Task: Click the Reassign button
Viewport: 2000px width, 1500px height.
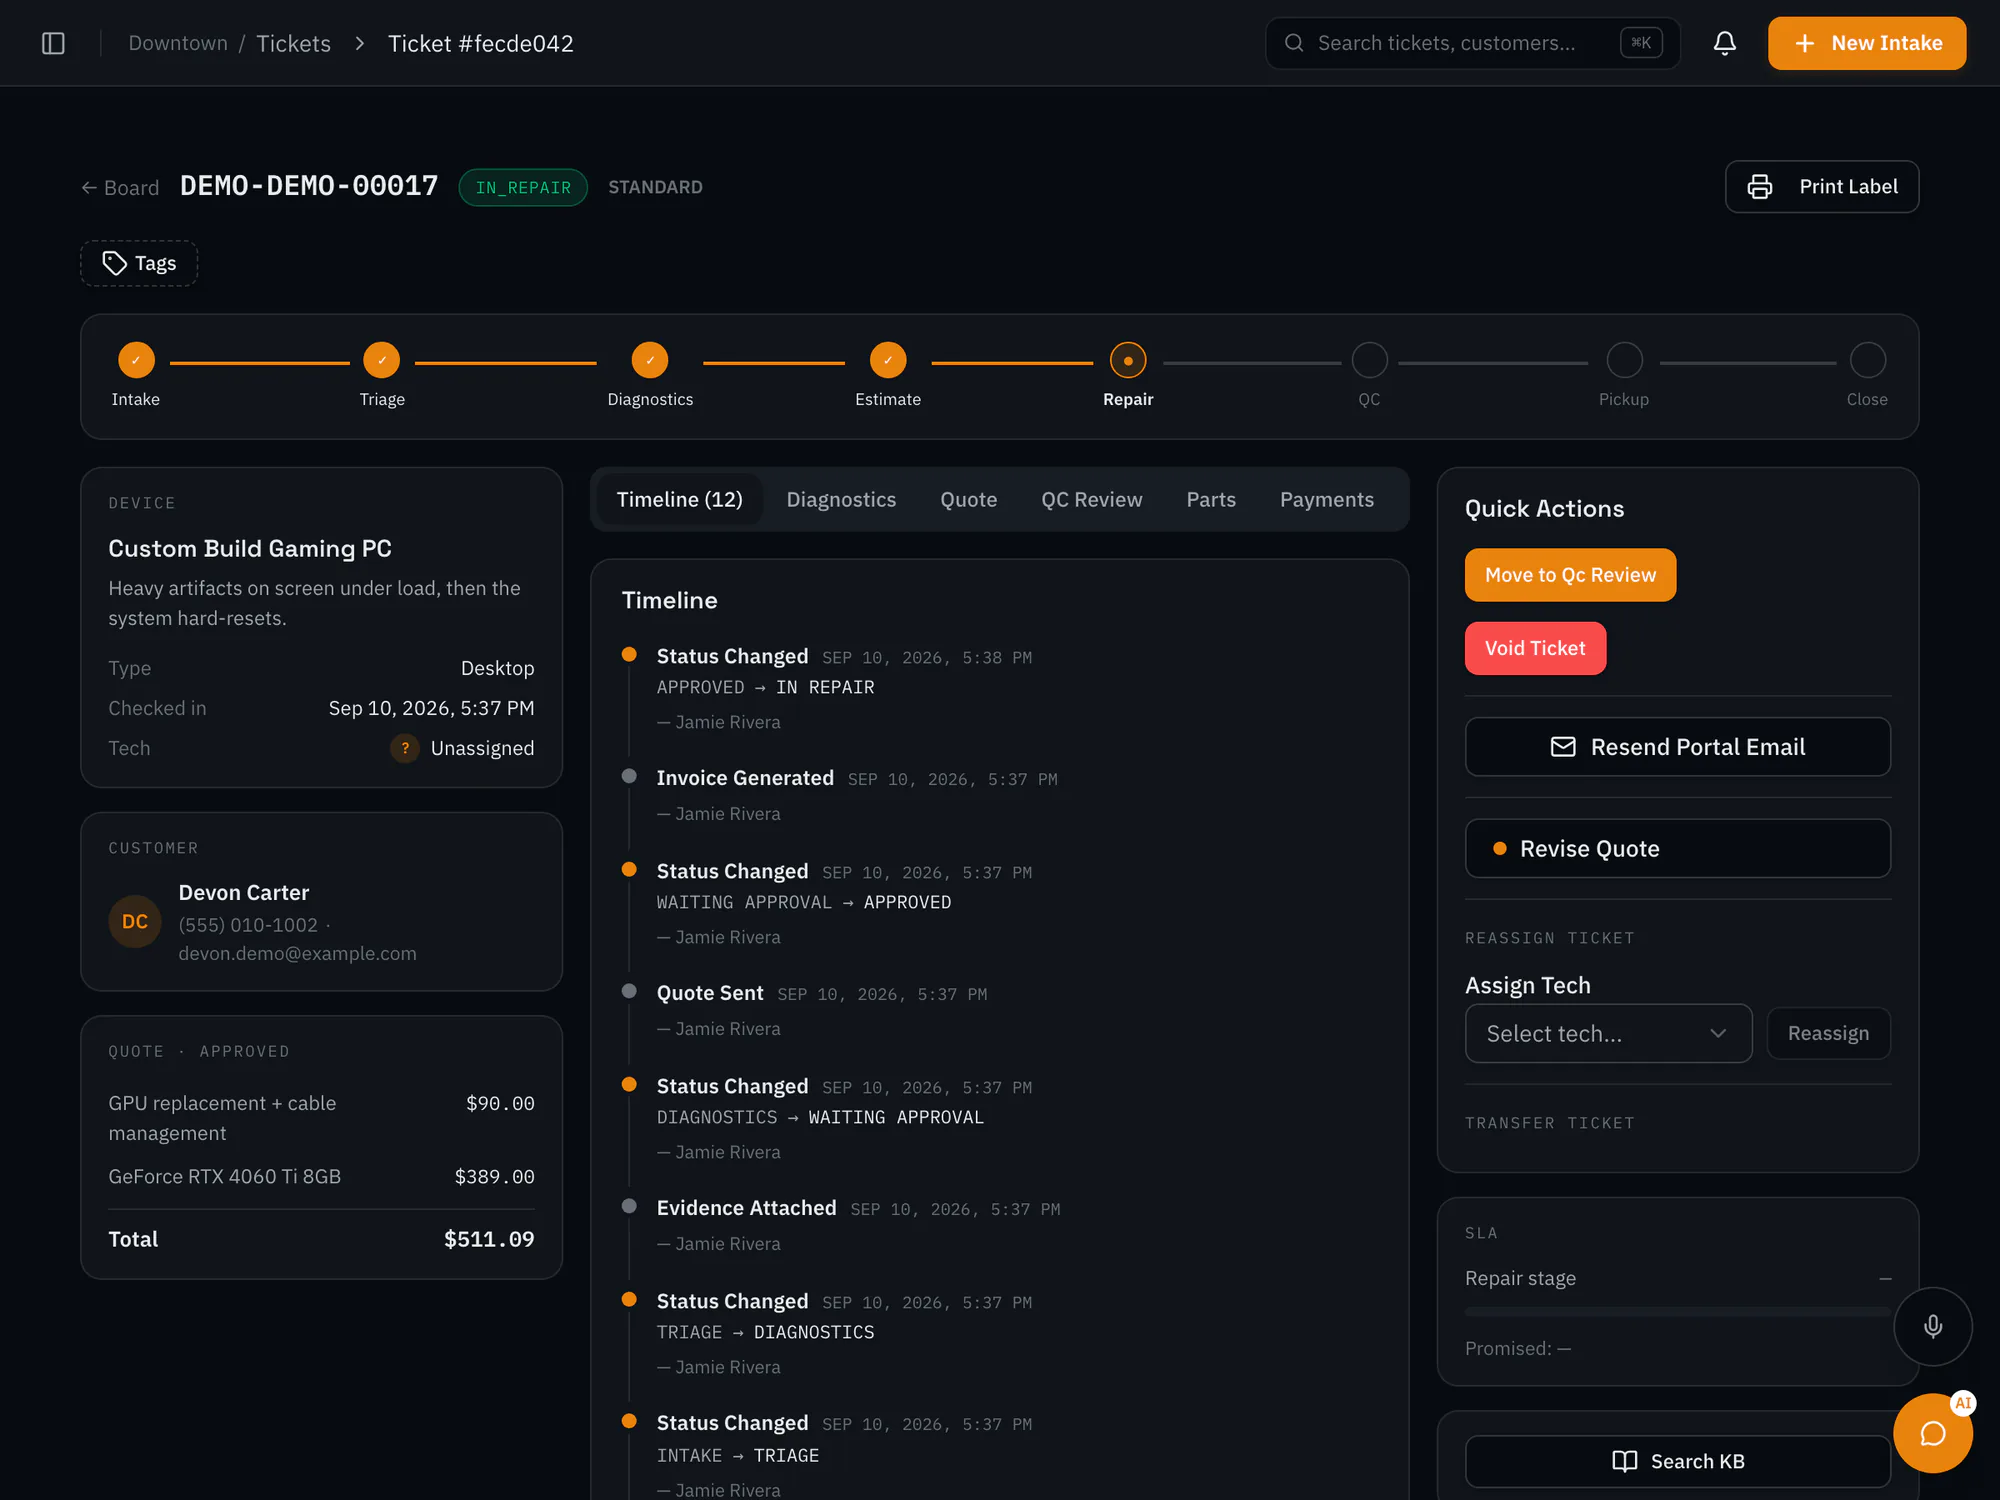Action: (x=1828, y=1033)
